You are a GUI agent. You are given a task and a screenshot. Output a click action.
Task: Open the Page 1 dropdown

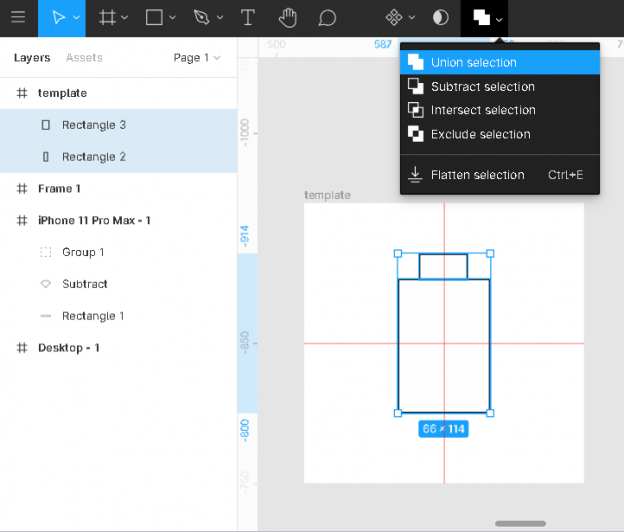point(196,58)
